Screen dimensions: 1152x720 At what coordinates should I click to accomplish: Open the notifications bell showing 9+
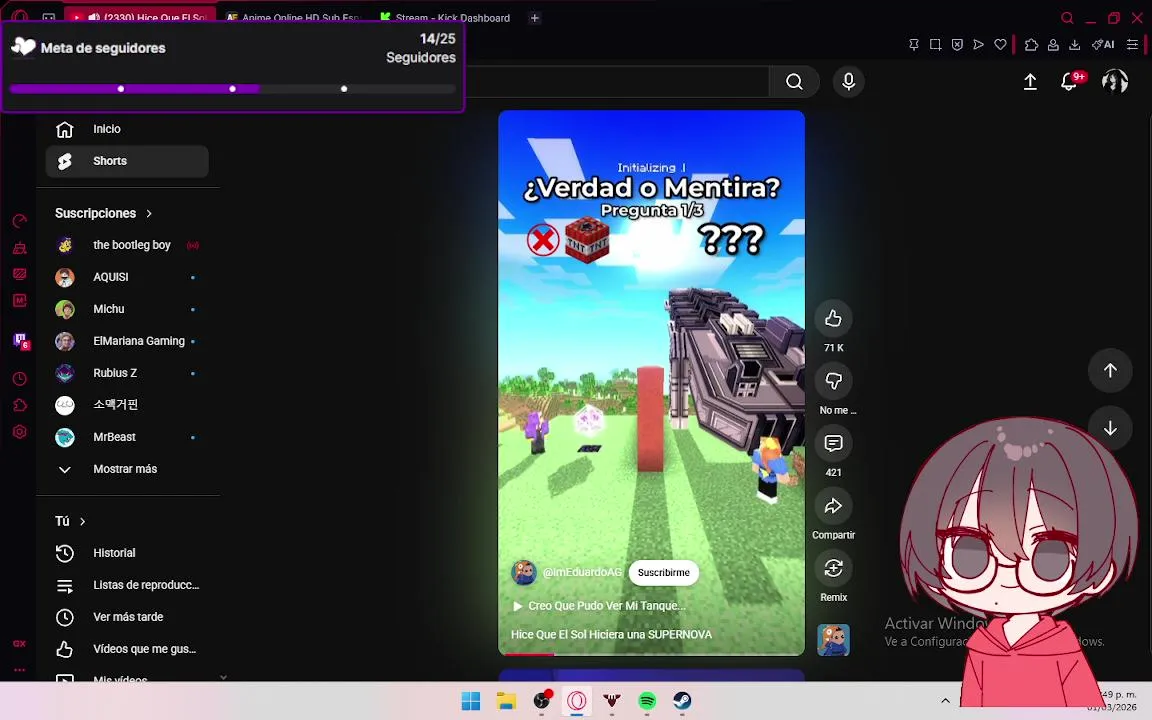pos(1069,82)
